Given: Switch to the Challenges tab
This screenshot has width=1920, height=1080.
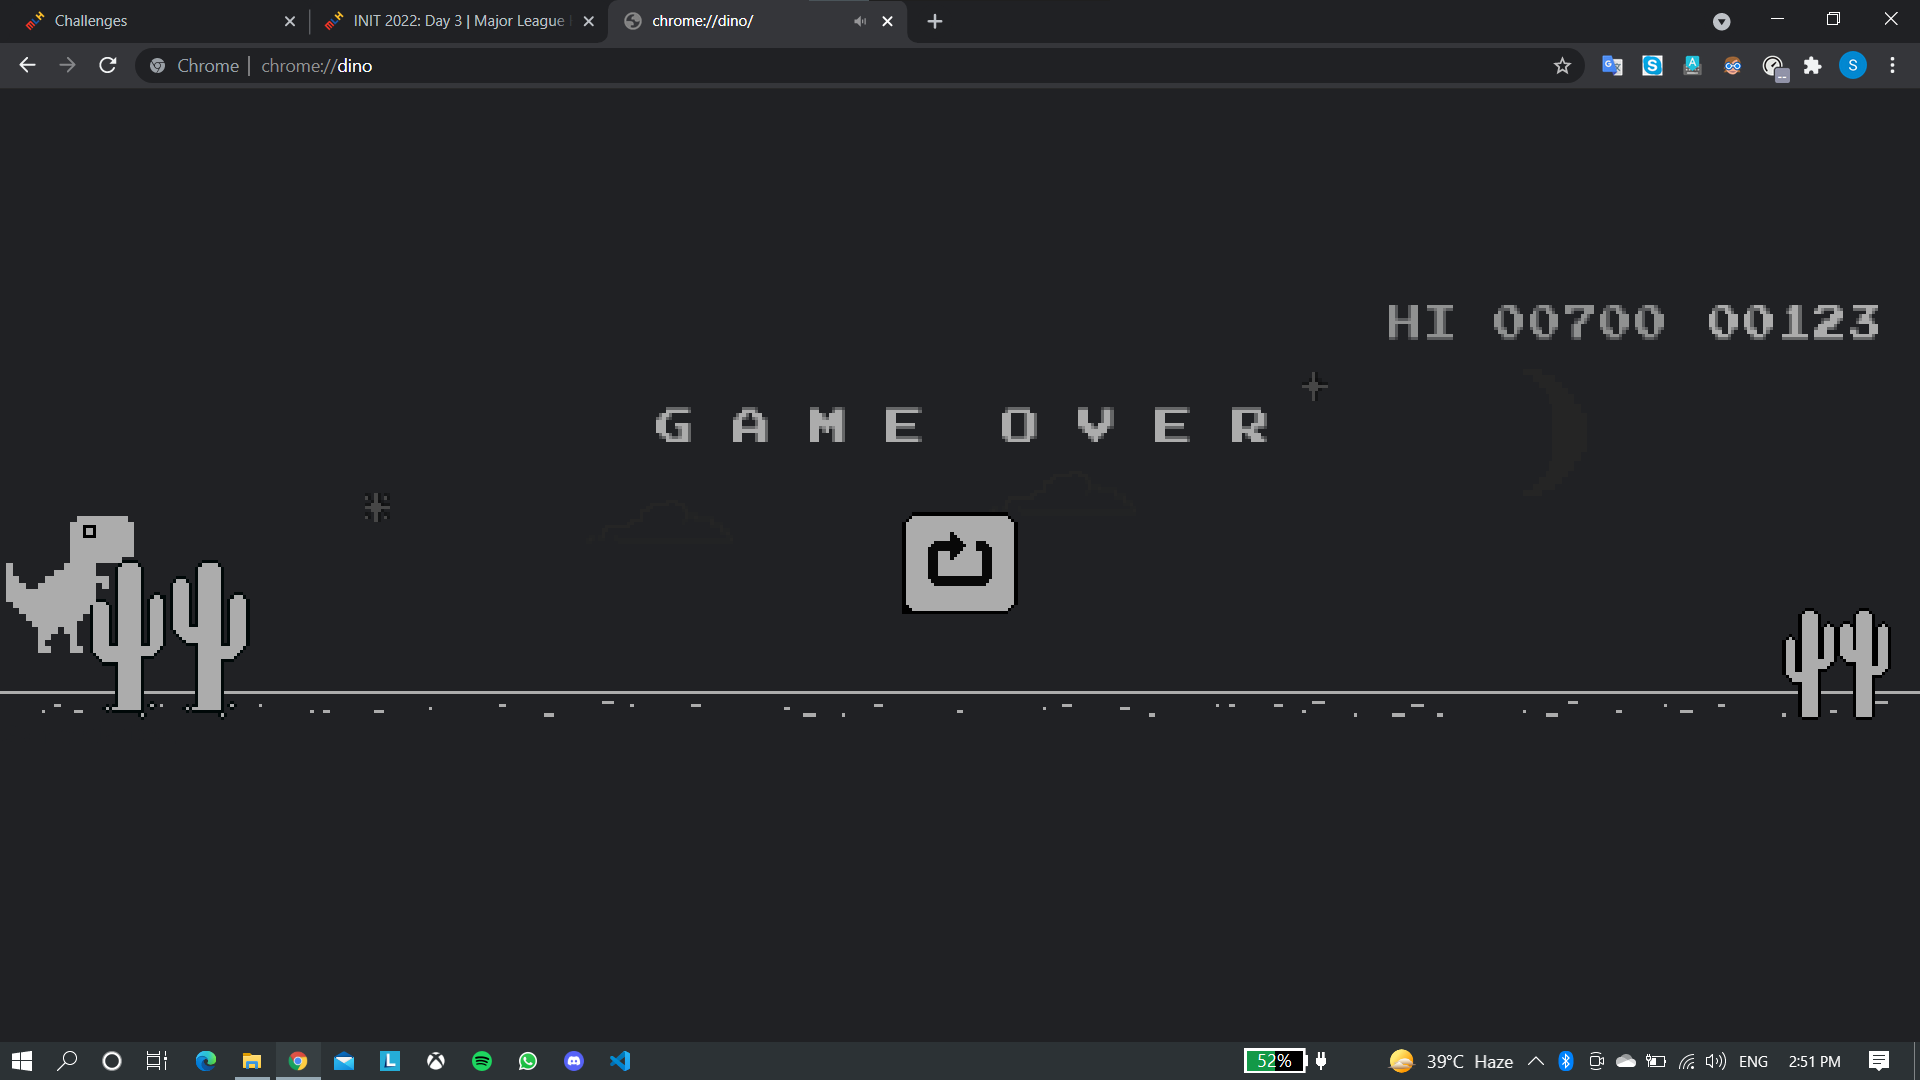Looking at the screenshot, I should pyautogui.click(x=150, y=21).
